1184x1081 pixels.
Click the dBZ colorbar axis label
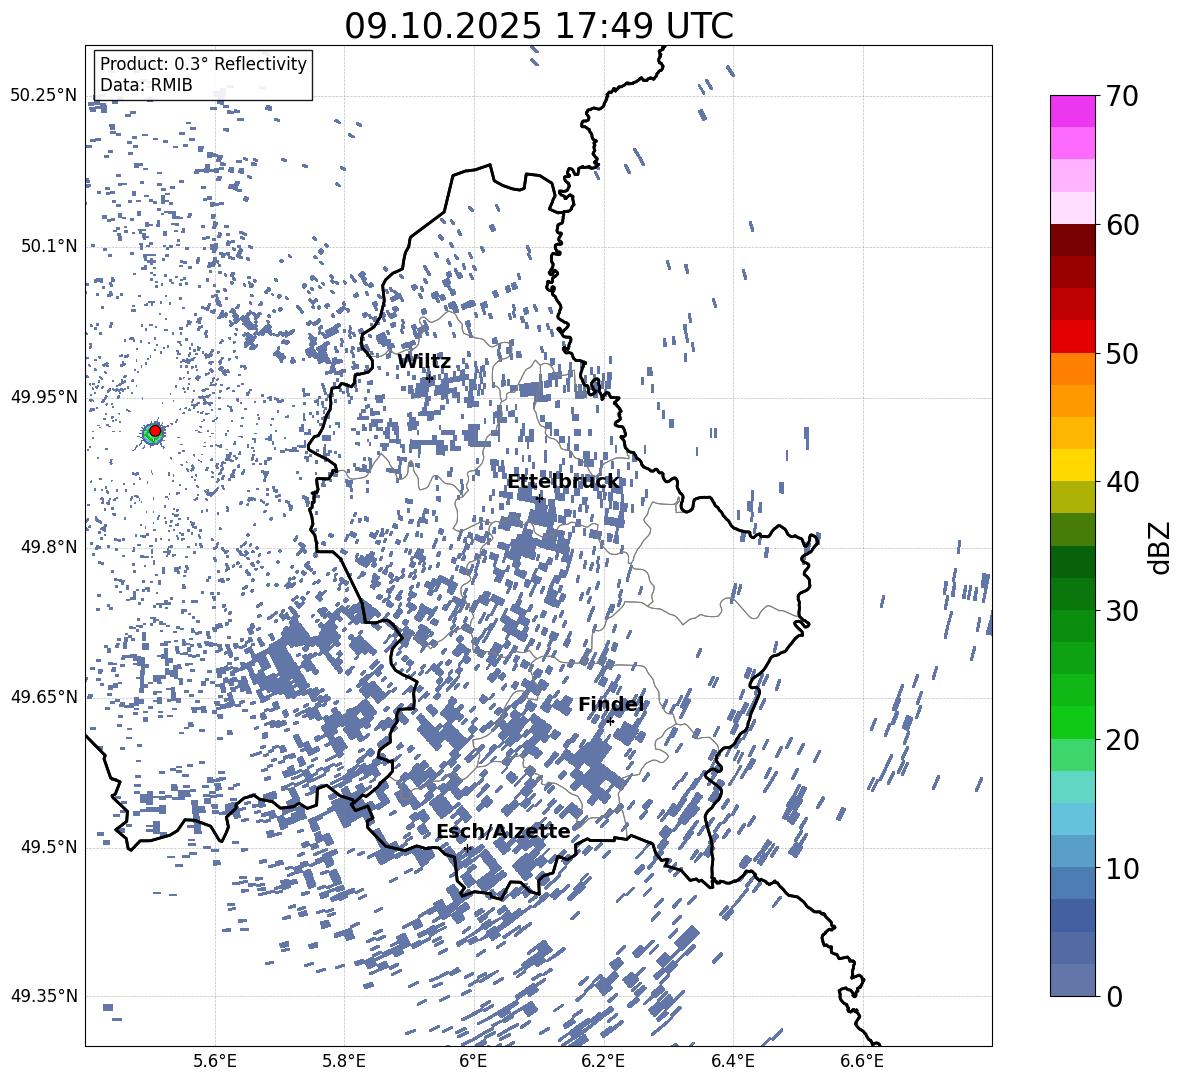coord(1161,547)
